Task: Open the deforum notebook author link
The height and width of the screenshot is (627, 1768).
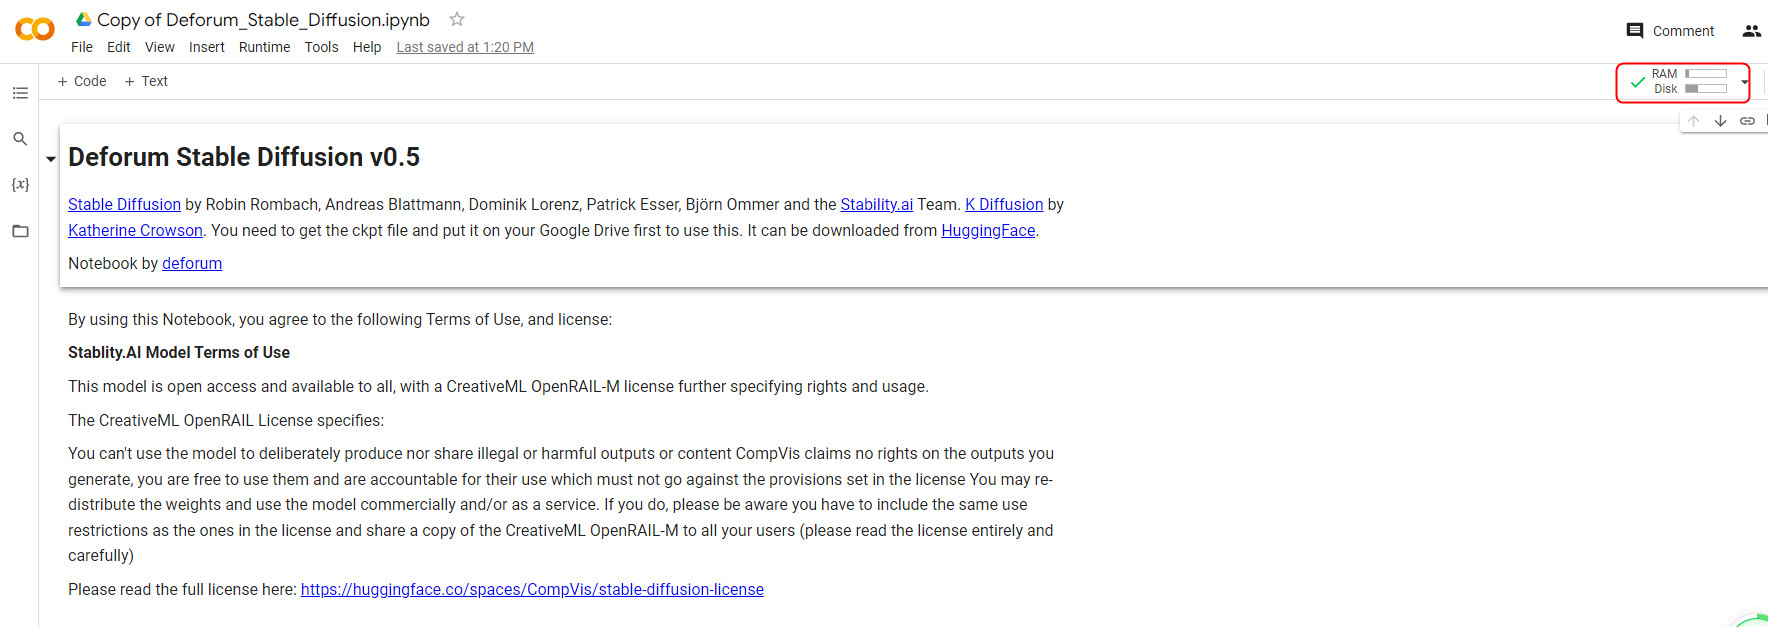Action: (192, 263)
